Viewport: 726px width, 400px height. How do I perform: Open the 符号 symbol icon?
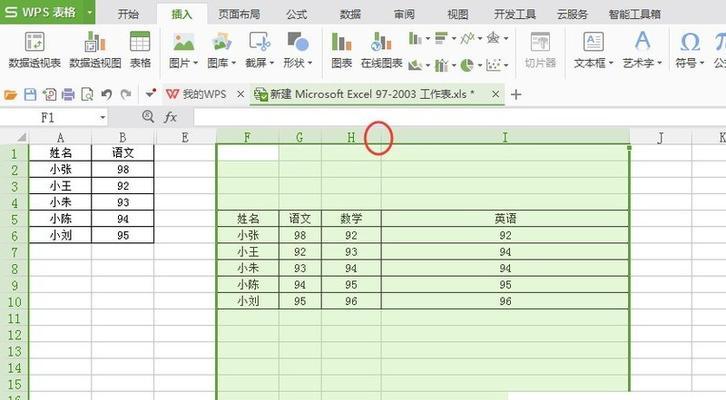[x=689, y=43]
